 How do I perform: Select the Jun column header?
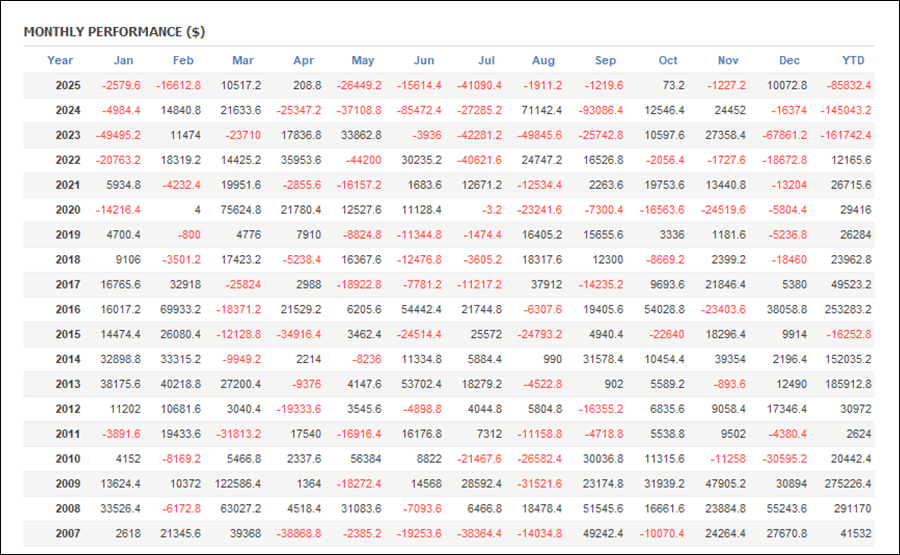[x=423, y=60]
